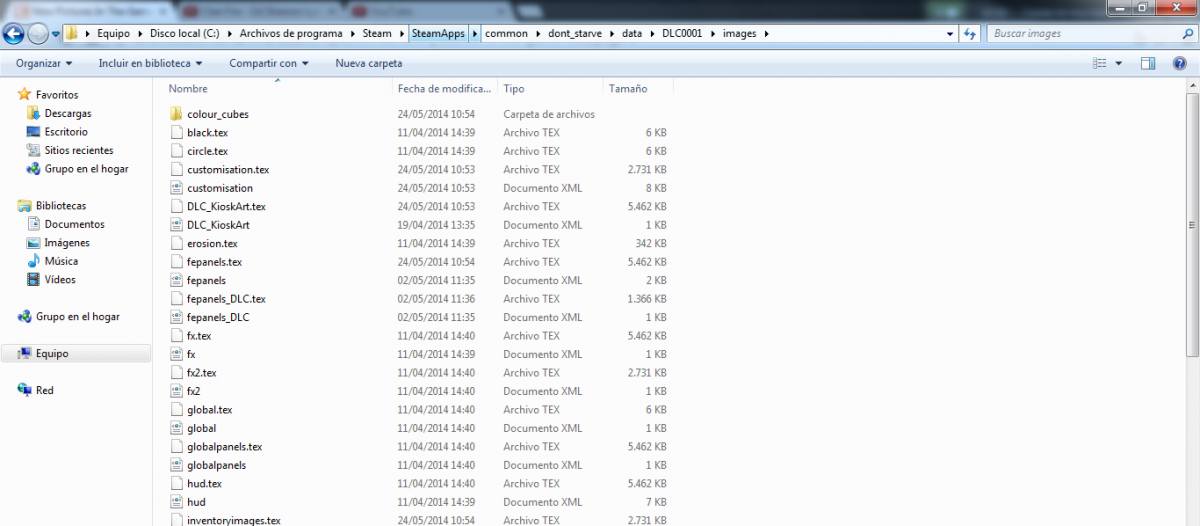Select the globalpanels.tex file name
Viewport: 1200px width, 526px height.
pyautogui.click(x=225, y=447)
